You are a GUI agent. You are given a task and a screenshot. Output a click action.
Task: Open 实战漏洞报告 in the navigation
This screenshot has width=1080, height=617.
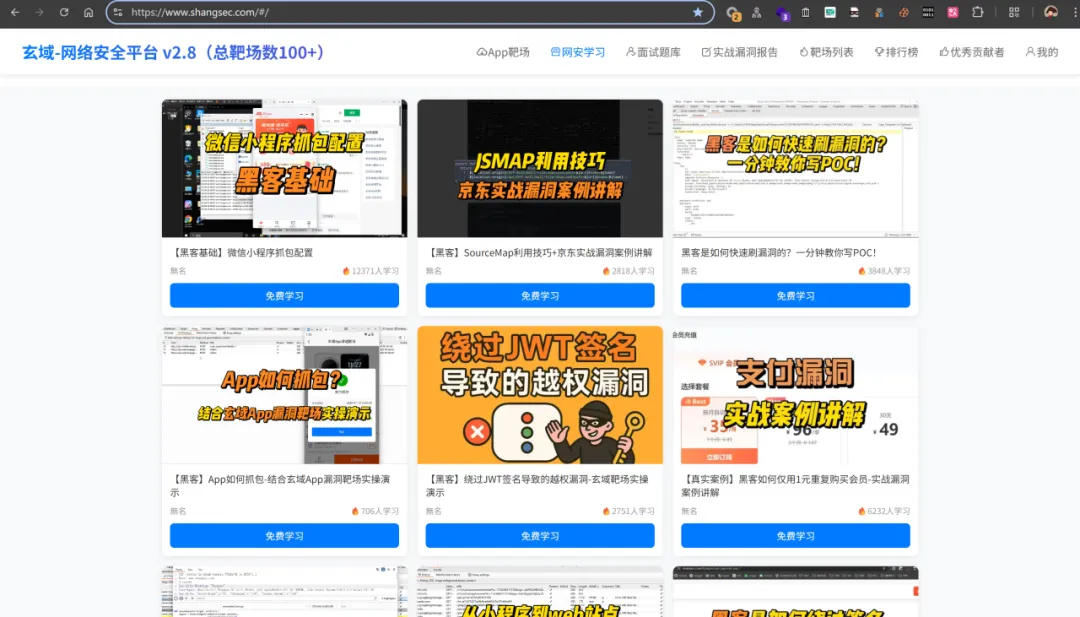point(739,52)
